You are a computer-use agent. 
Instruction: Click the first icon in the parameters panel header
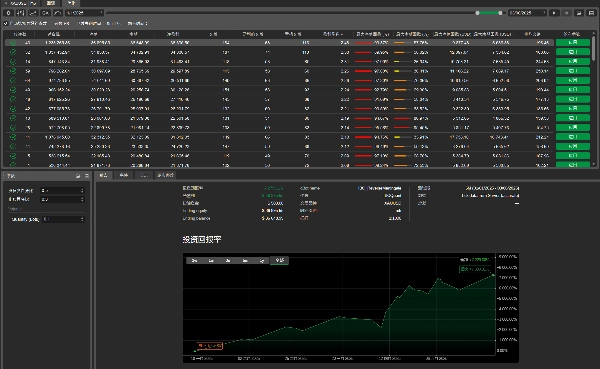click(78, 176)
